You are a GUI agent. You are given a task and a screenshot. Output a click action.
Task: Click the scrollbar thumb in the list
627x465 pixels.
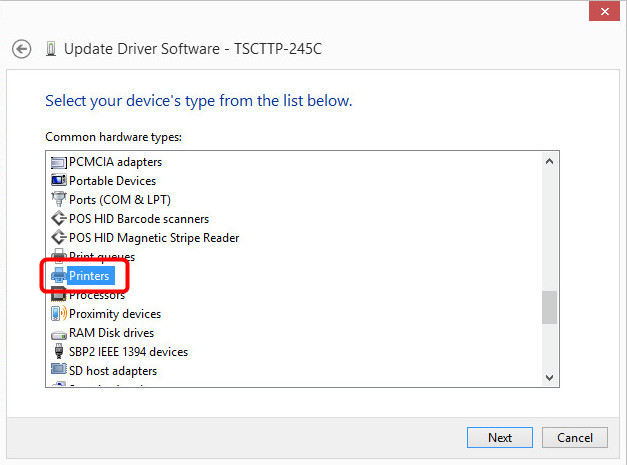pyautogui.click(x=549, y=307)
